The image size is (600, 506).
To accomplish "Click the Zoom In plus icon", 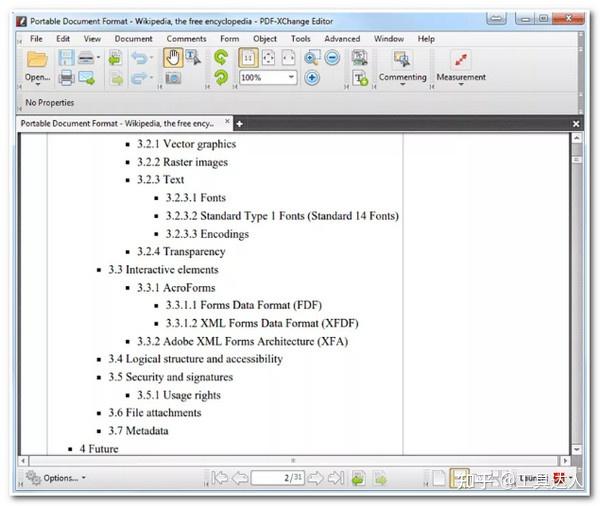I will [x=312, y=78].
